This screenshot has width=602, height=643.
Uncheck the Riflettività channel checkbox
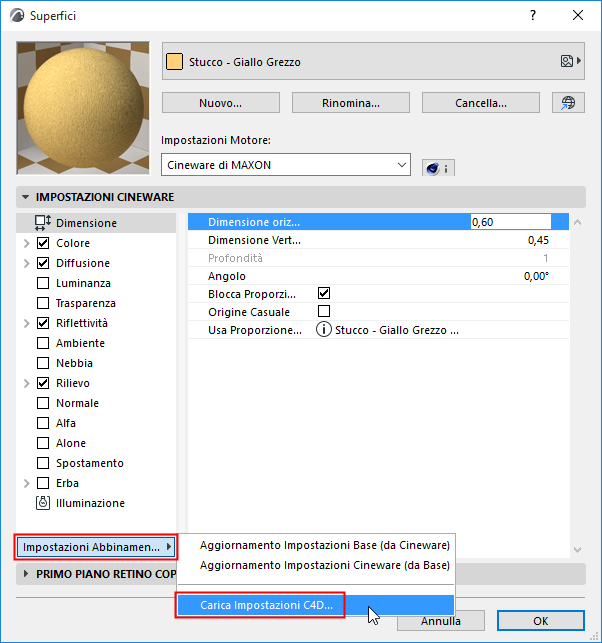pos(43,323)
